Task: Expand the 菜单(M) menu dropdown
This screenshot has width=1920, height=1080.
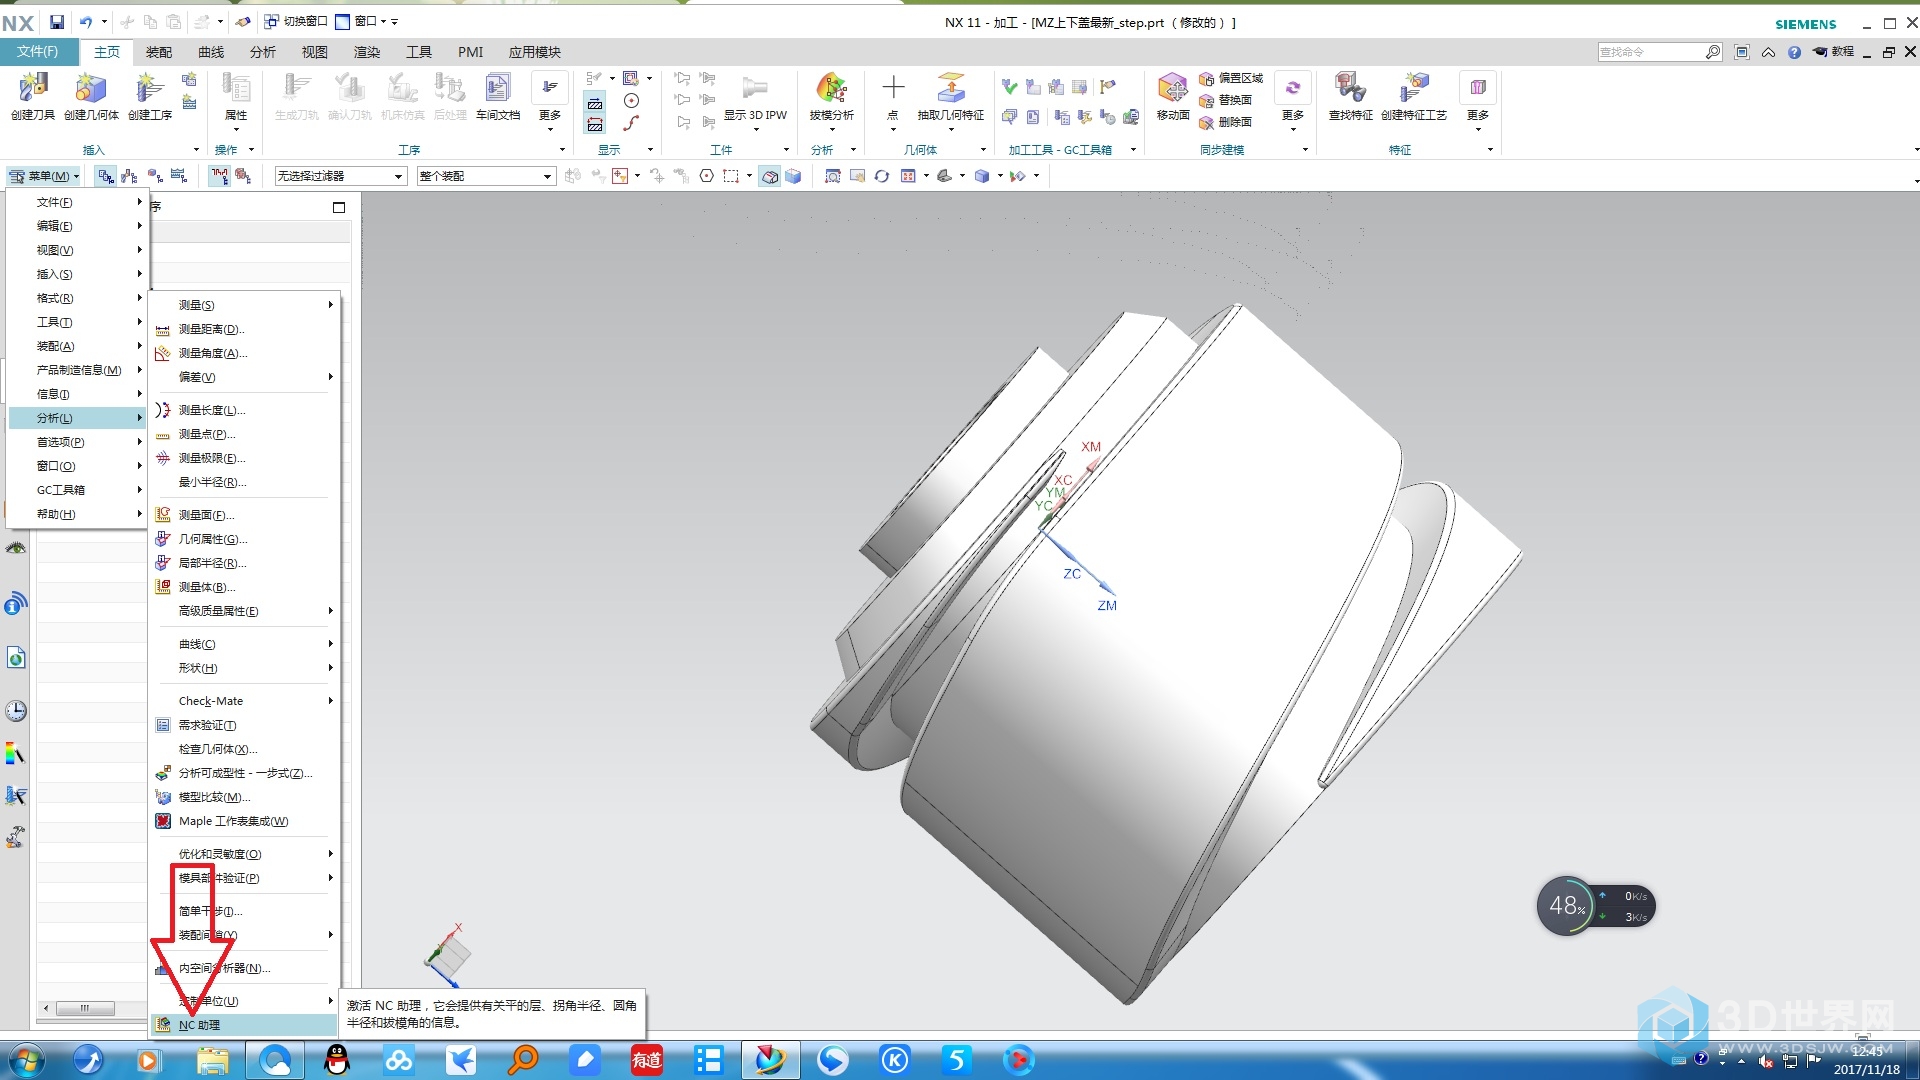Action: 45,176
